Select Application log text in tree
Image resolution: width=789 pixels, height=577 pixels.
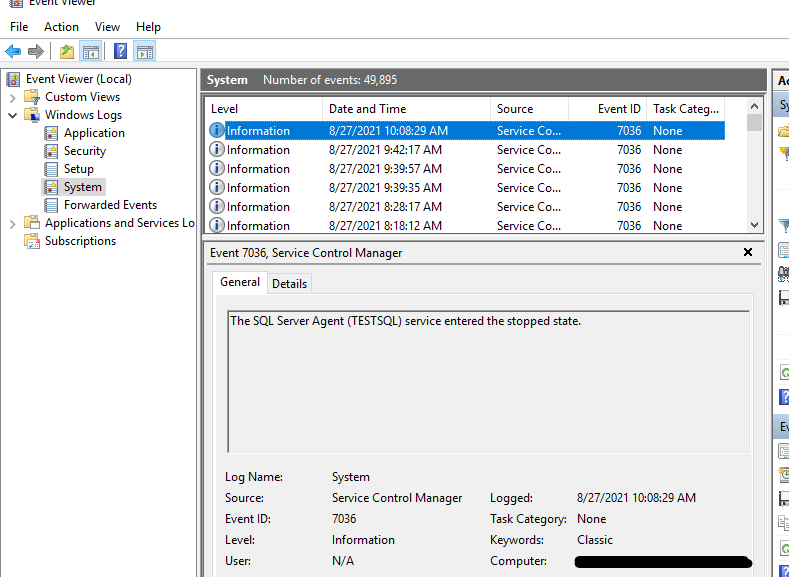[x=94, y=133]
